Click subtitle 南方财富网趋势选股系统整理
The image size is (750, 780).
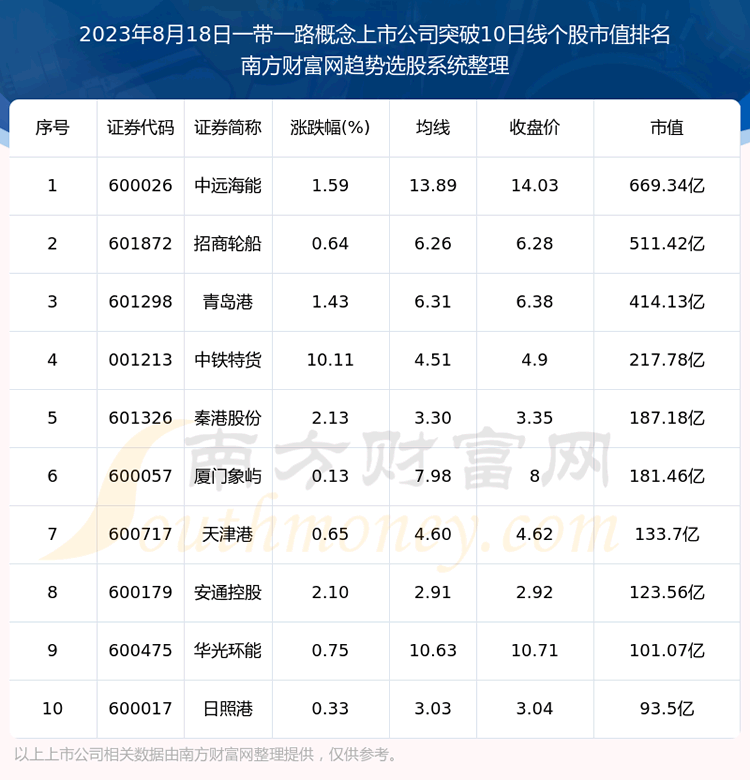[x=375, y=66]
